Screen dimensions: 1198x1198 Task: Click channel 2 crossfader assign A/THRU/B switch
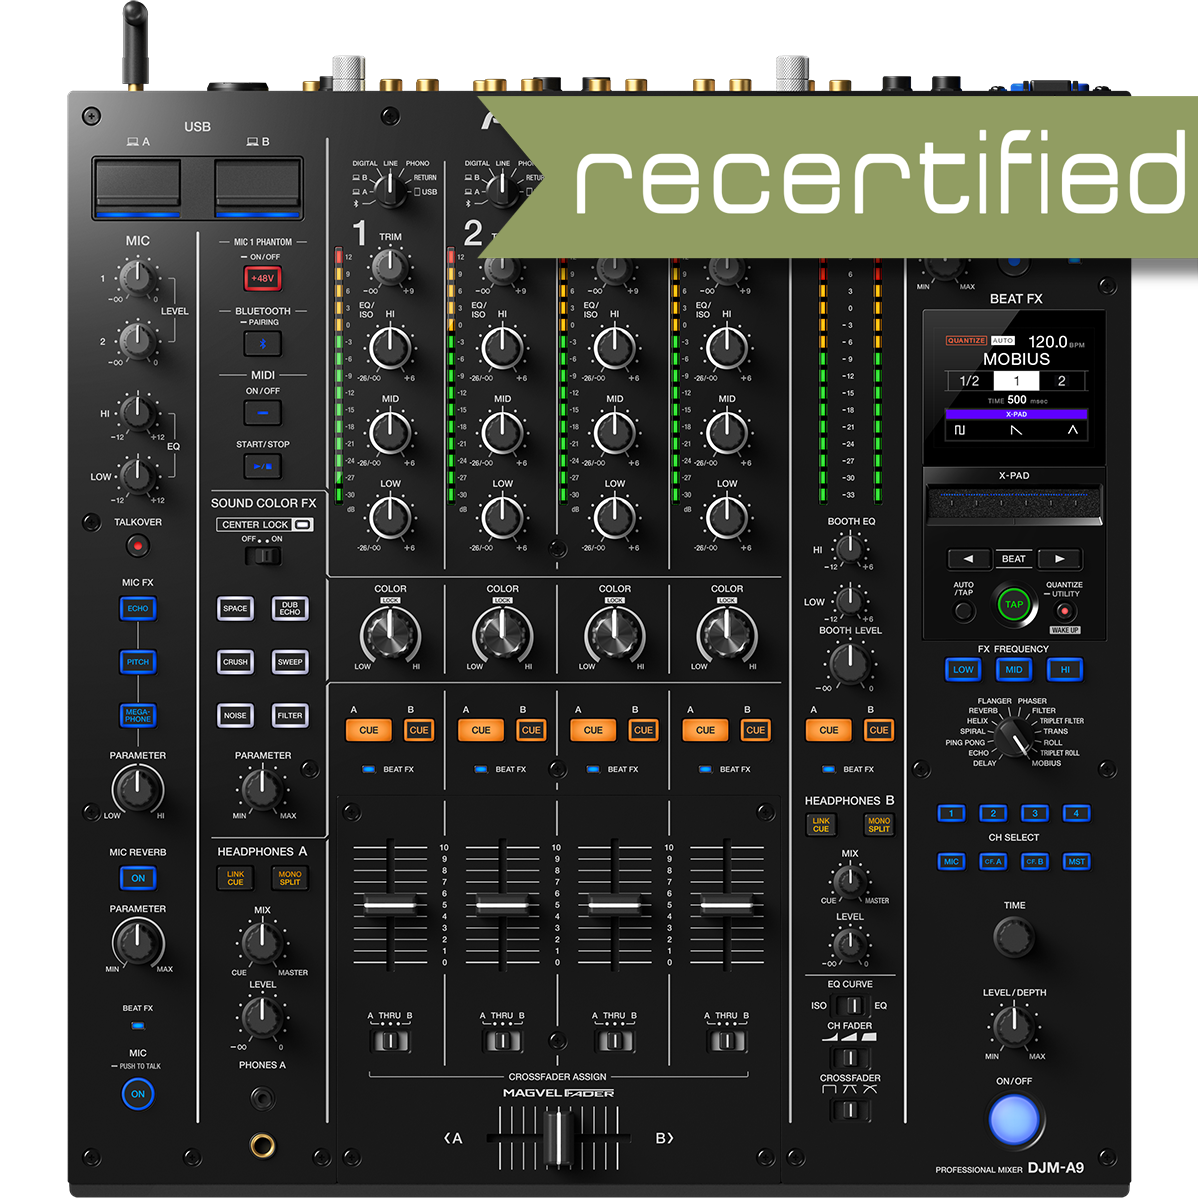(x=503, y=1041)
